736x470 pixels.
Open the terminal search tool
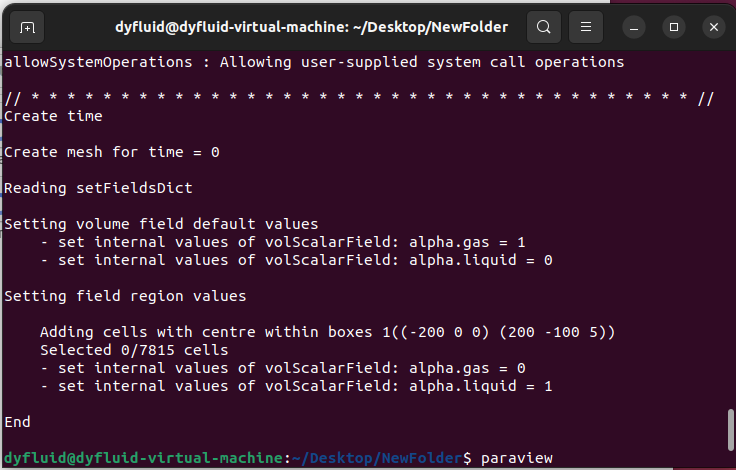[544, 27]
